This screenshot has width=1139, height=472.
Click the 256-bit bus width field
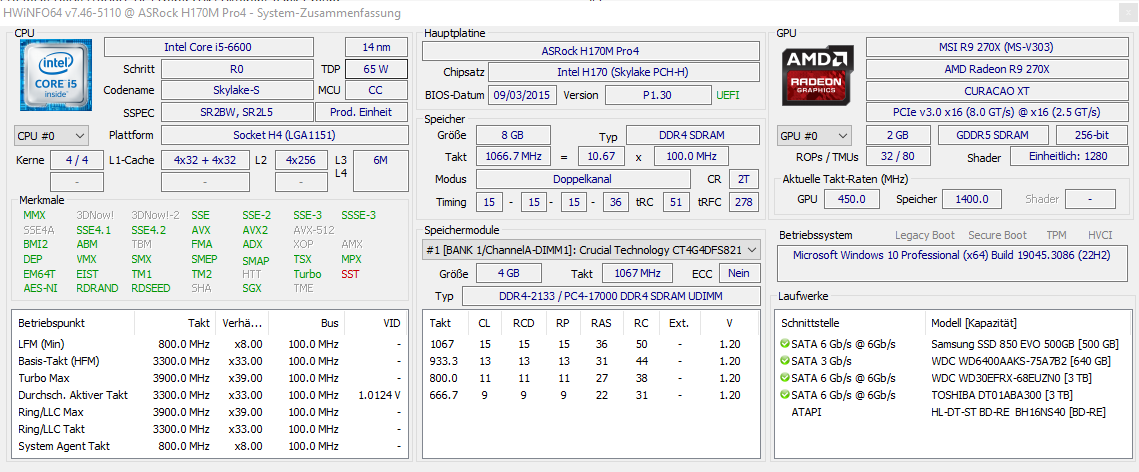pos(1092,136)
